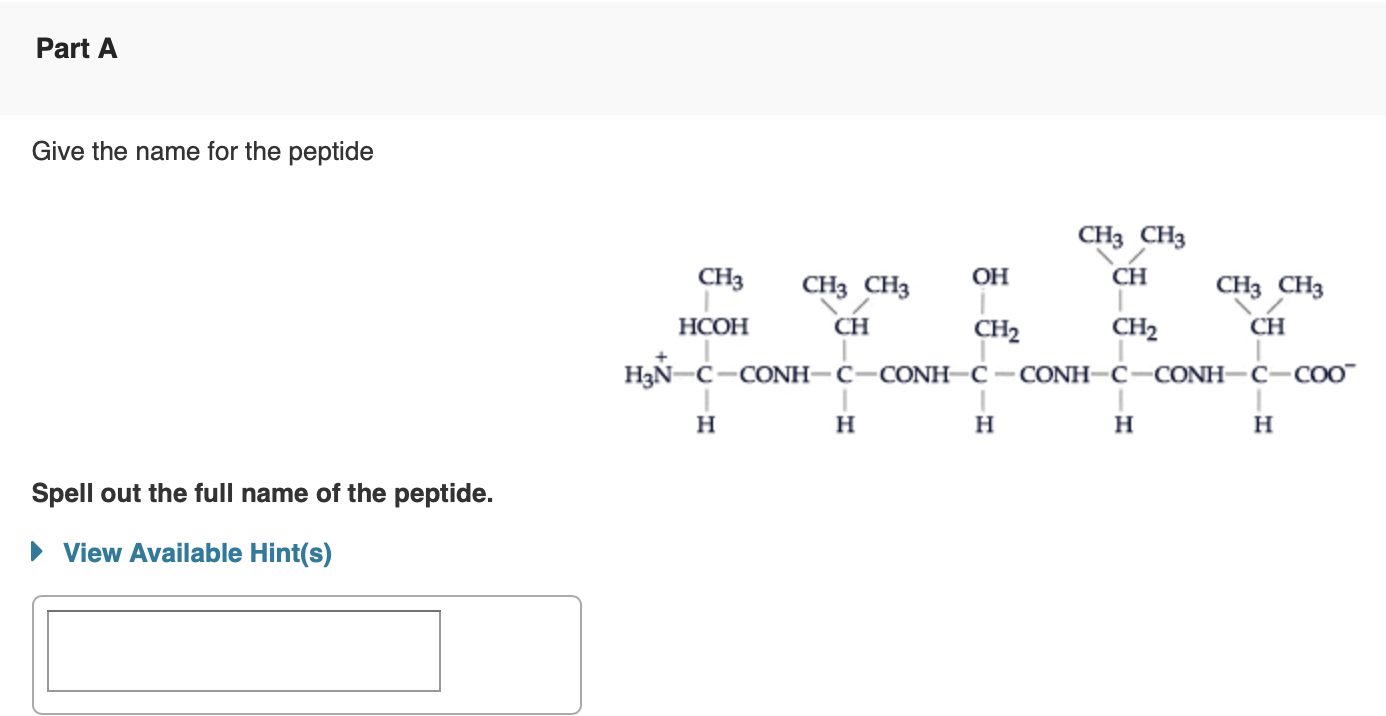Click the first CONH peptide bond
The height and width of the screenshot is (716, 1386).
(x=773, y=375)
